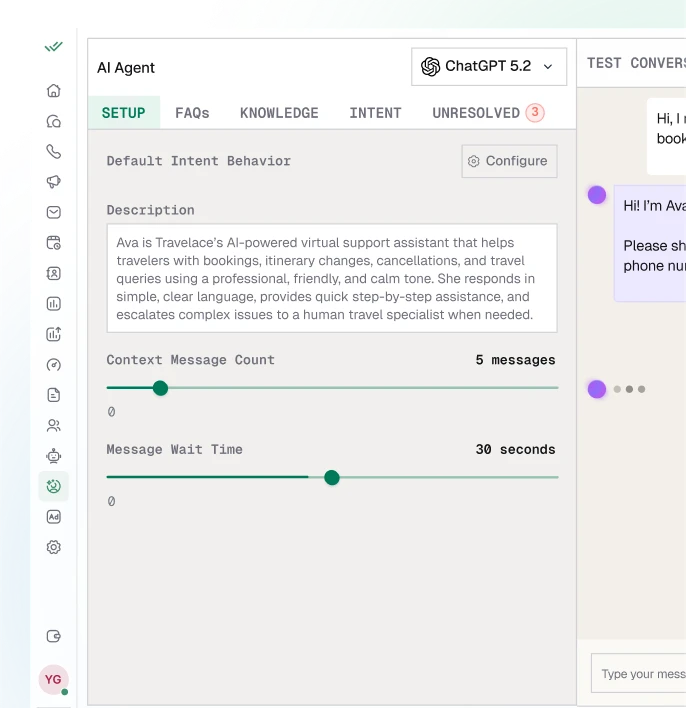
Task: Click the ChatGPT logo in model selector
Action: point(430,66)
